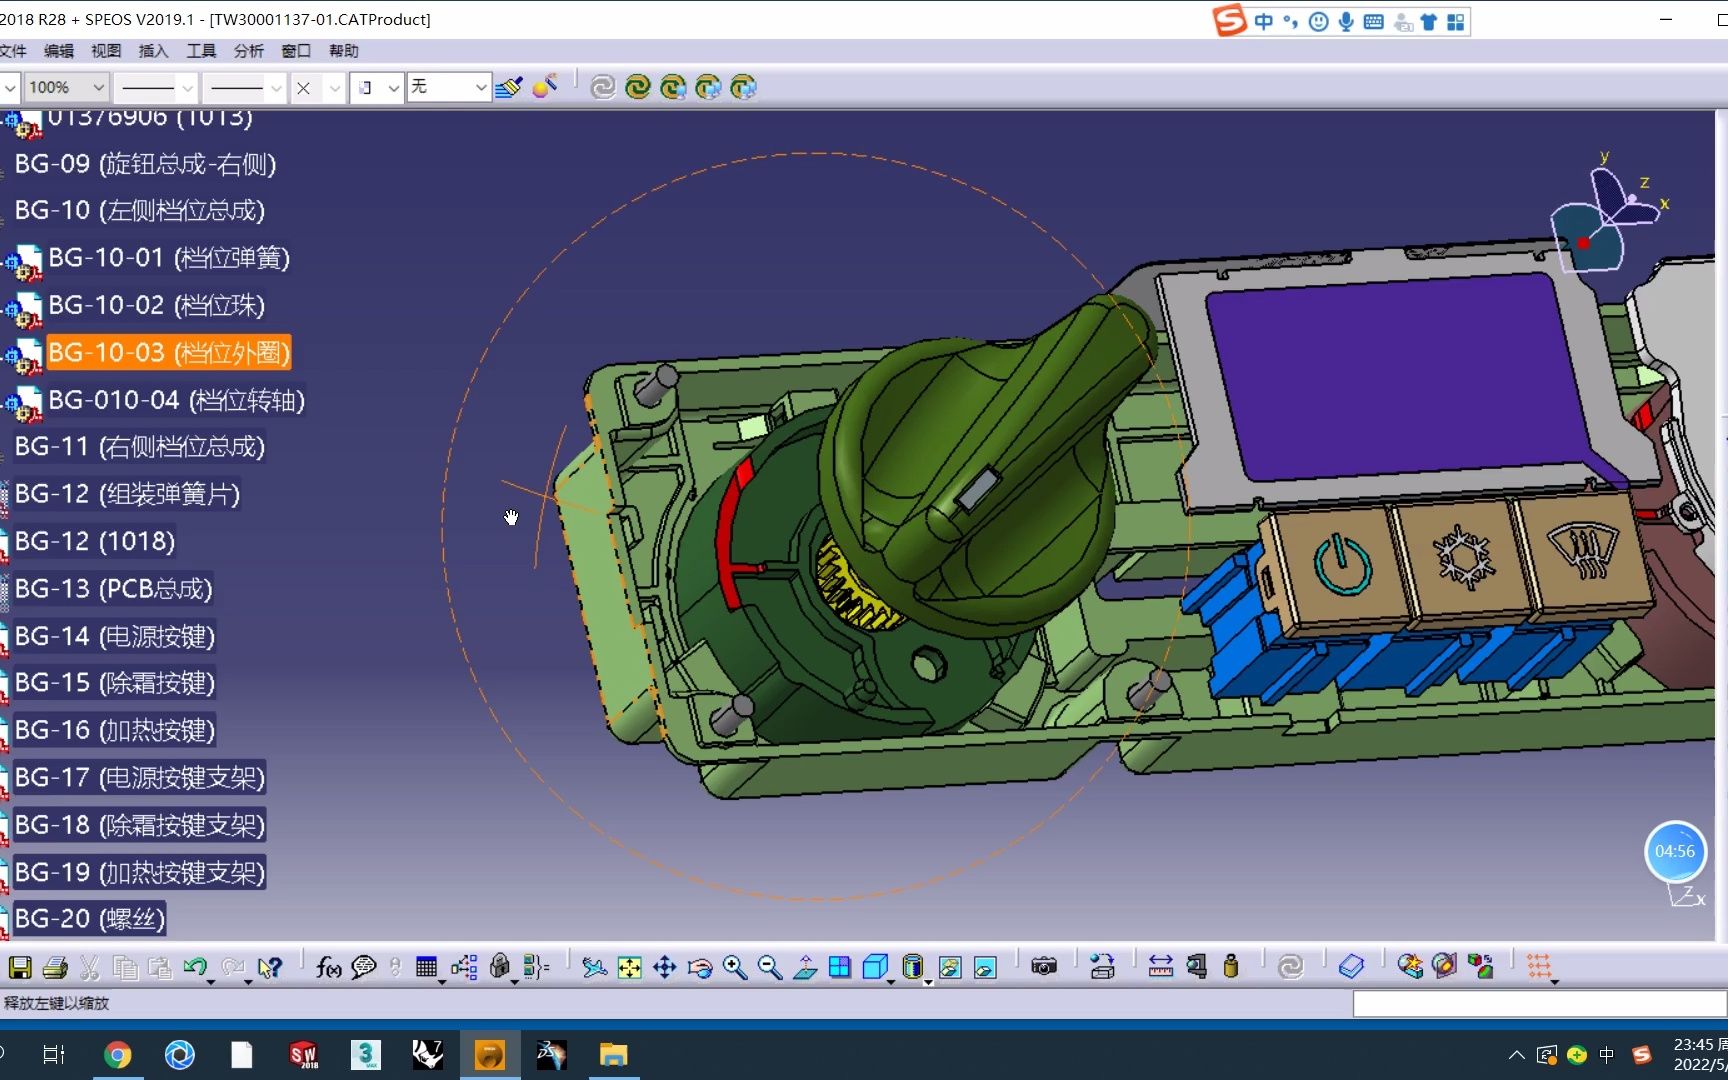Click the Zoom Out magnifier
This screenshot has height=1080, width=1728.
point(770,967)
